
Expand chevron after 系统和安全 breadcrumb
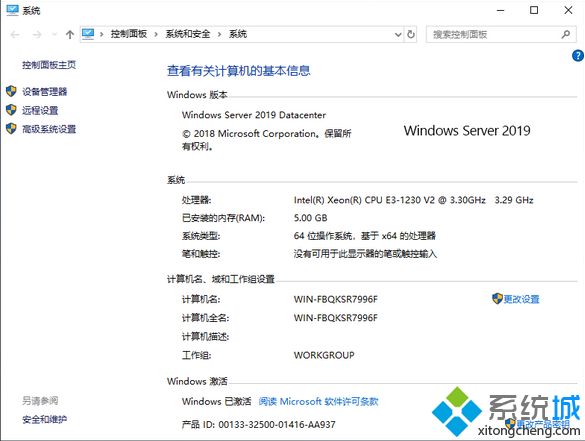[x=219, y=34]
